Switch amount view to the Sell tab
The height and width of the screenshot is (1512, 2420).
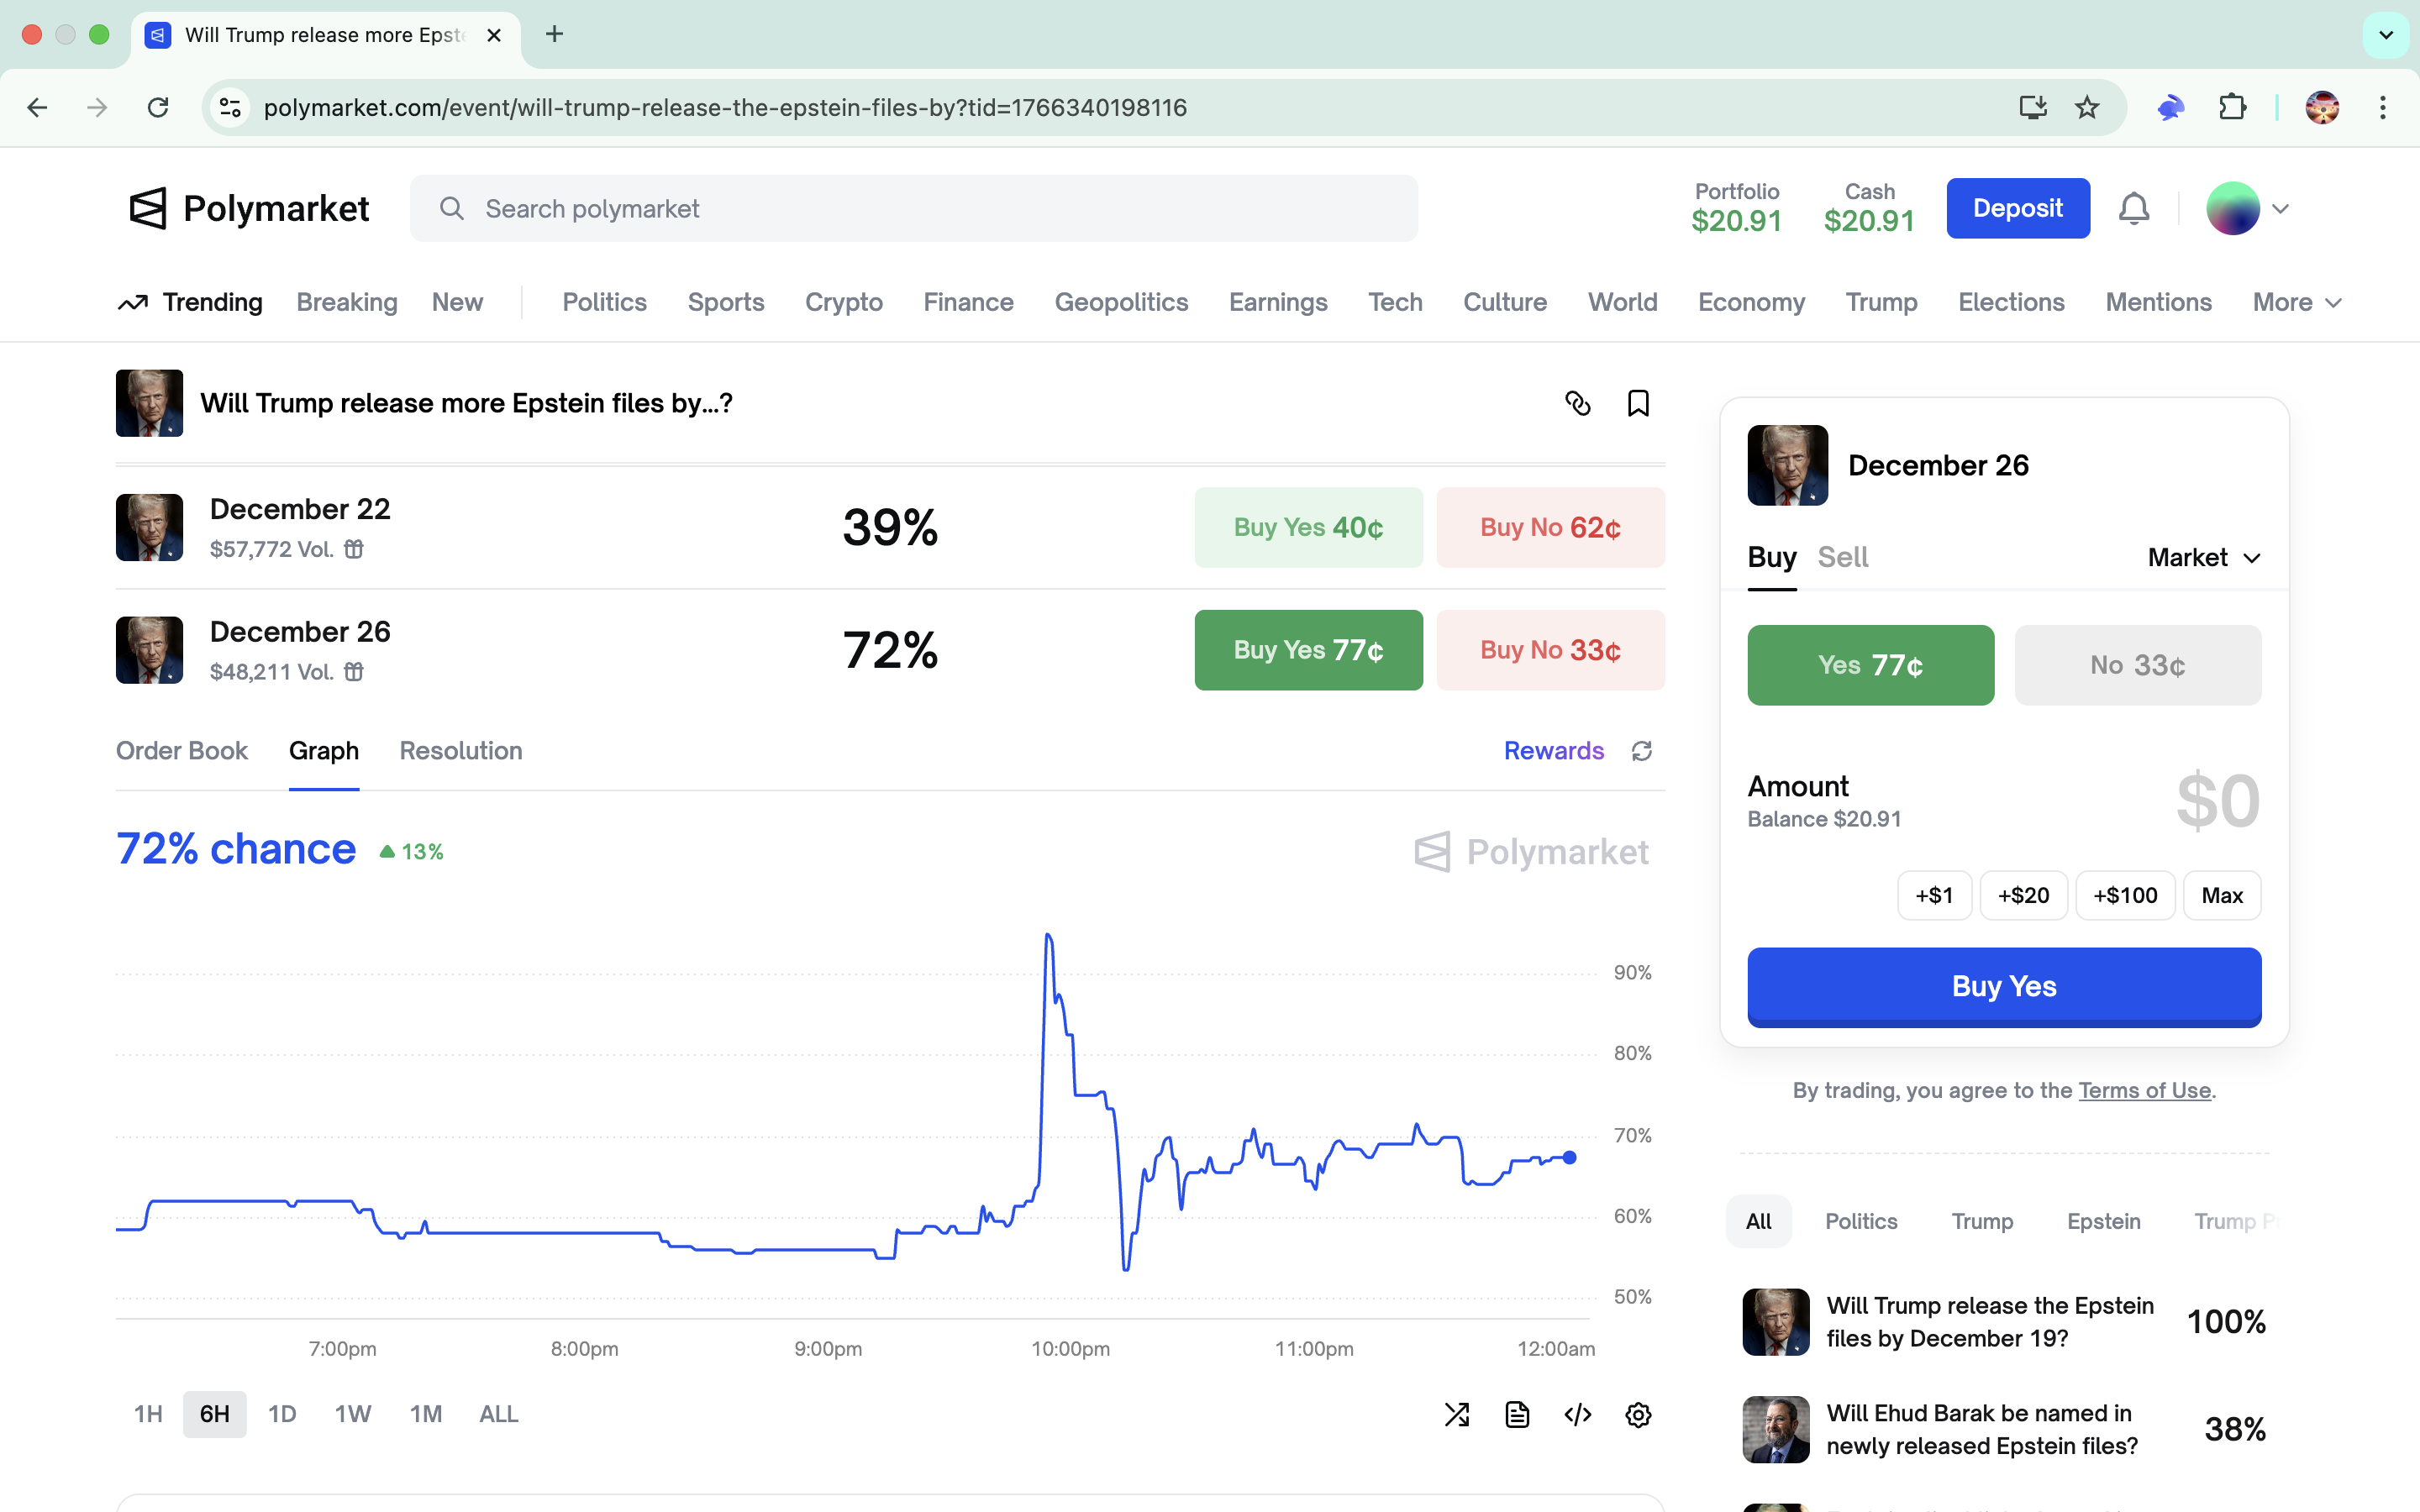point(1841,557)
